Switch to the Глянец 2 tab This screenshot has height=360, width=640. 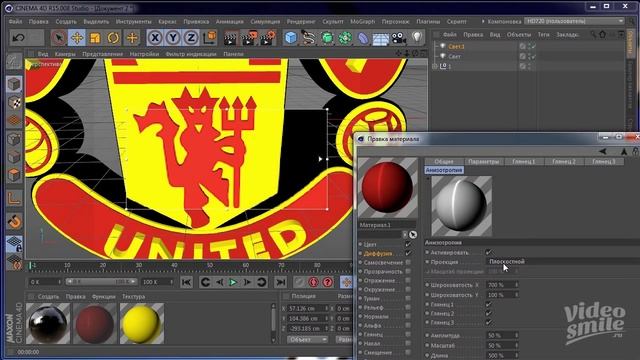click(x=564, y=162)
